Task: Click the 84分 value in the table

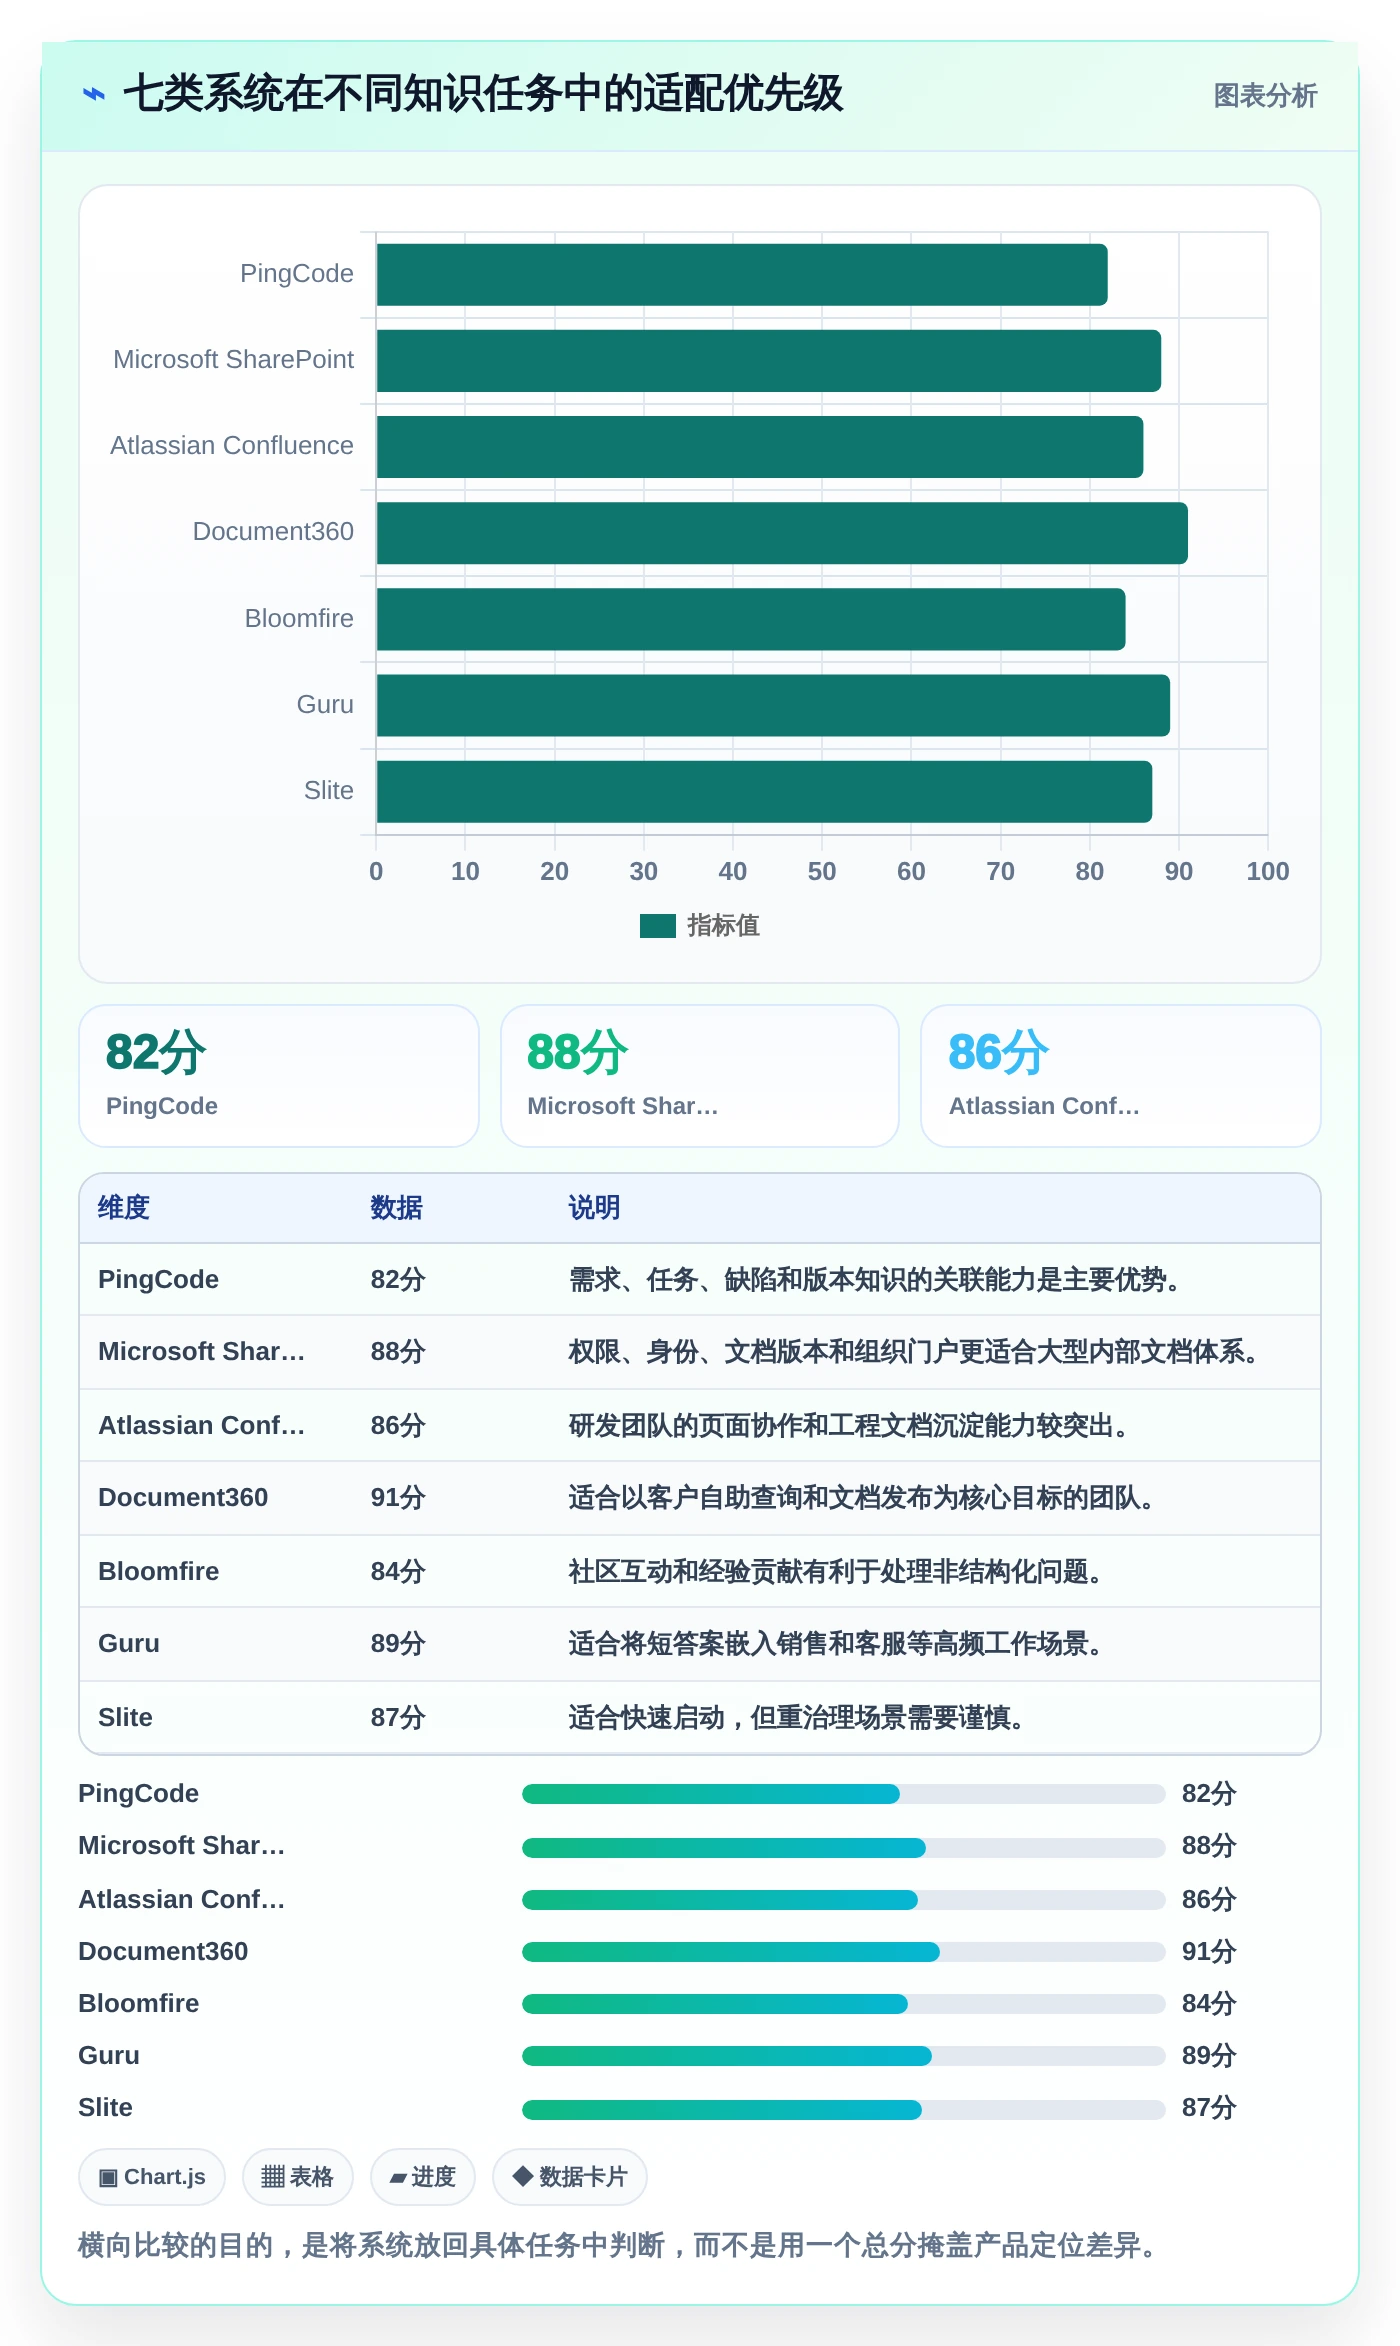Action: [x=398, y=1572]
